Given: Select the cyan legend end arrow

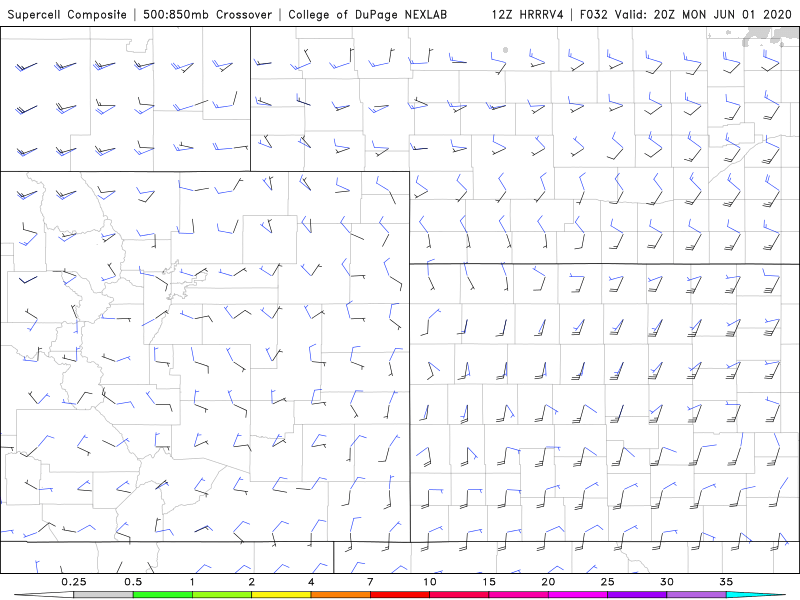Looking at the screenshot, I should [756, 595].
